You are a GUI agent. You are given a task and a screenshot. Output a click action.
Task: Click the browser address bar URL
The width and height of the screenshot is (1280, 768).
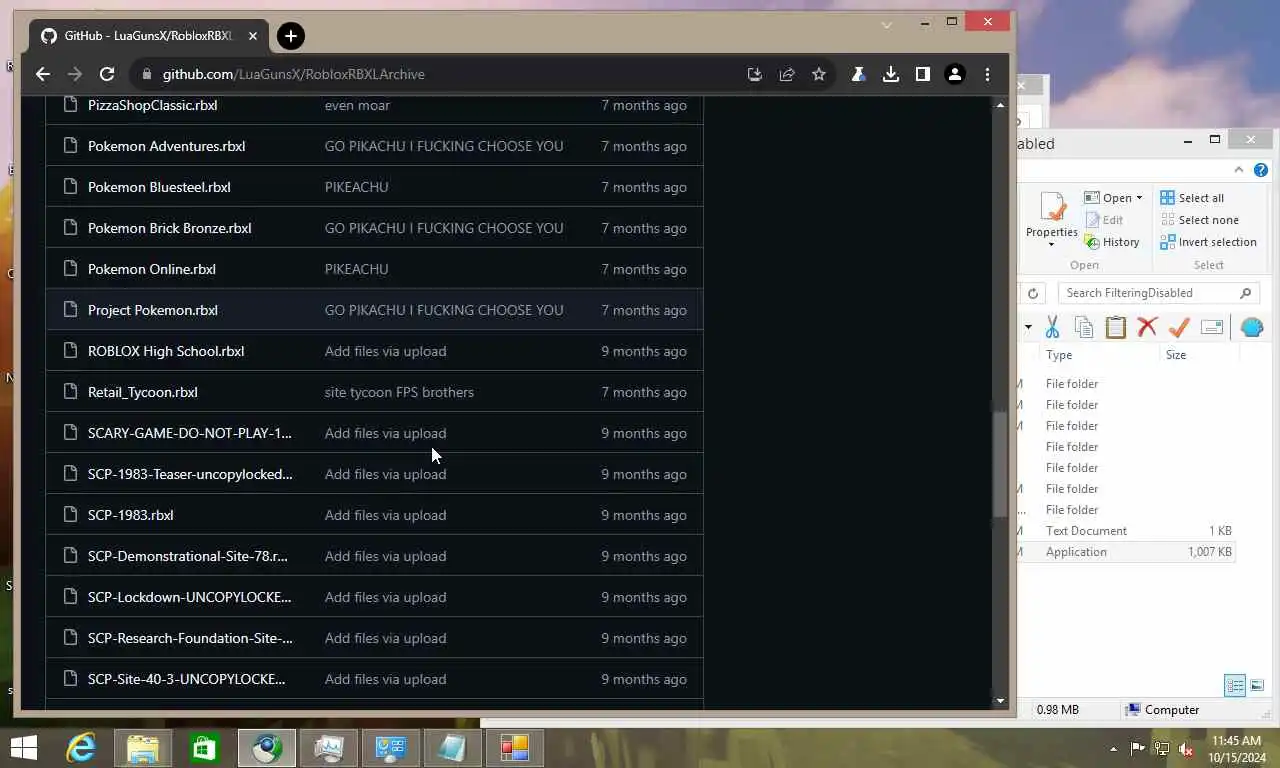tap(293, 74)
